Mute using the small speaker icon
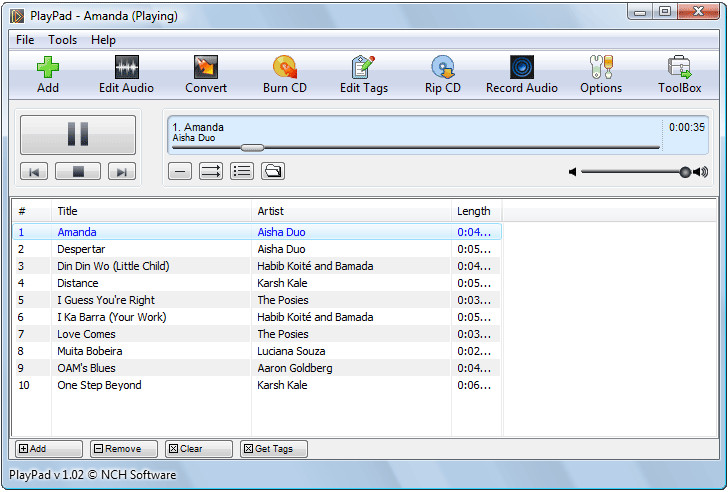 pyautogui.click(x=572, y=172)
